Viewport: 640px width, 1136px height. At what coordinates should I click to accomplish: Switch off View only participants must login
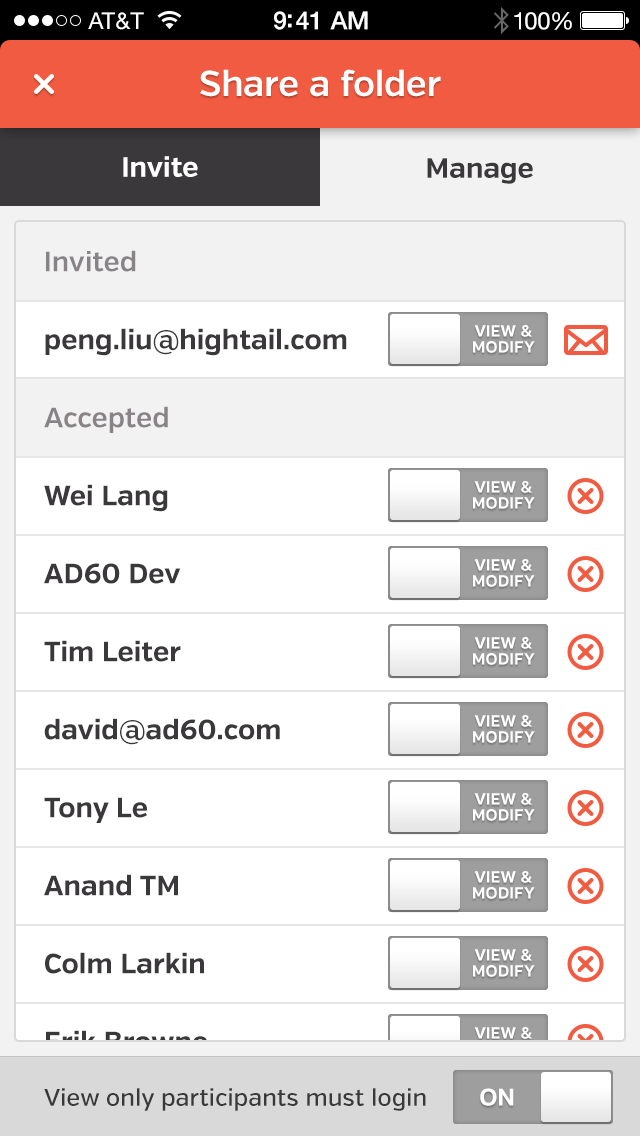tap(532, 1097)
